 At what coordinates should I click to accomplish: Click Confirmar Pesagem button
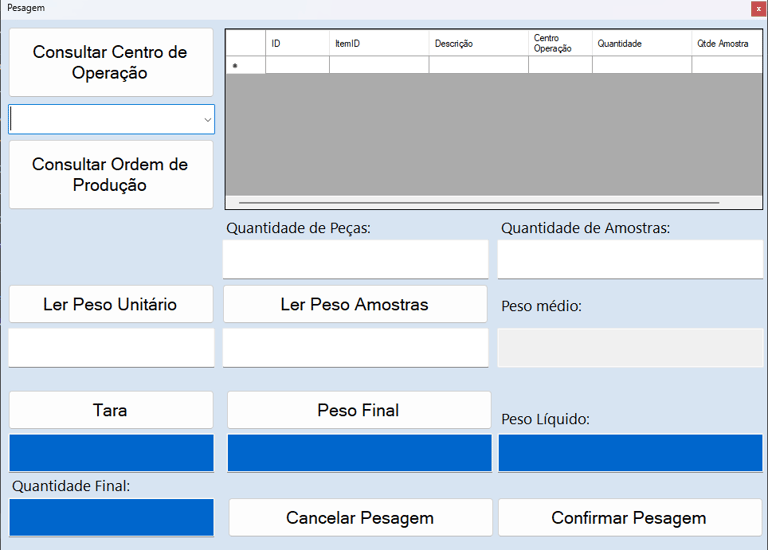click(x=630, y=518)
